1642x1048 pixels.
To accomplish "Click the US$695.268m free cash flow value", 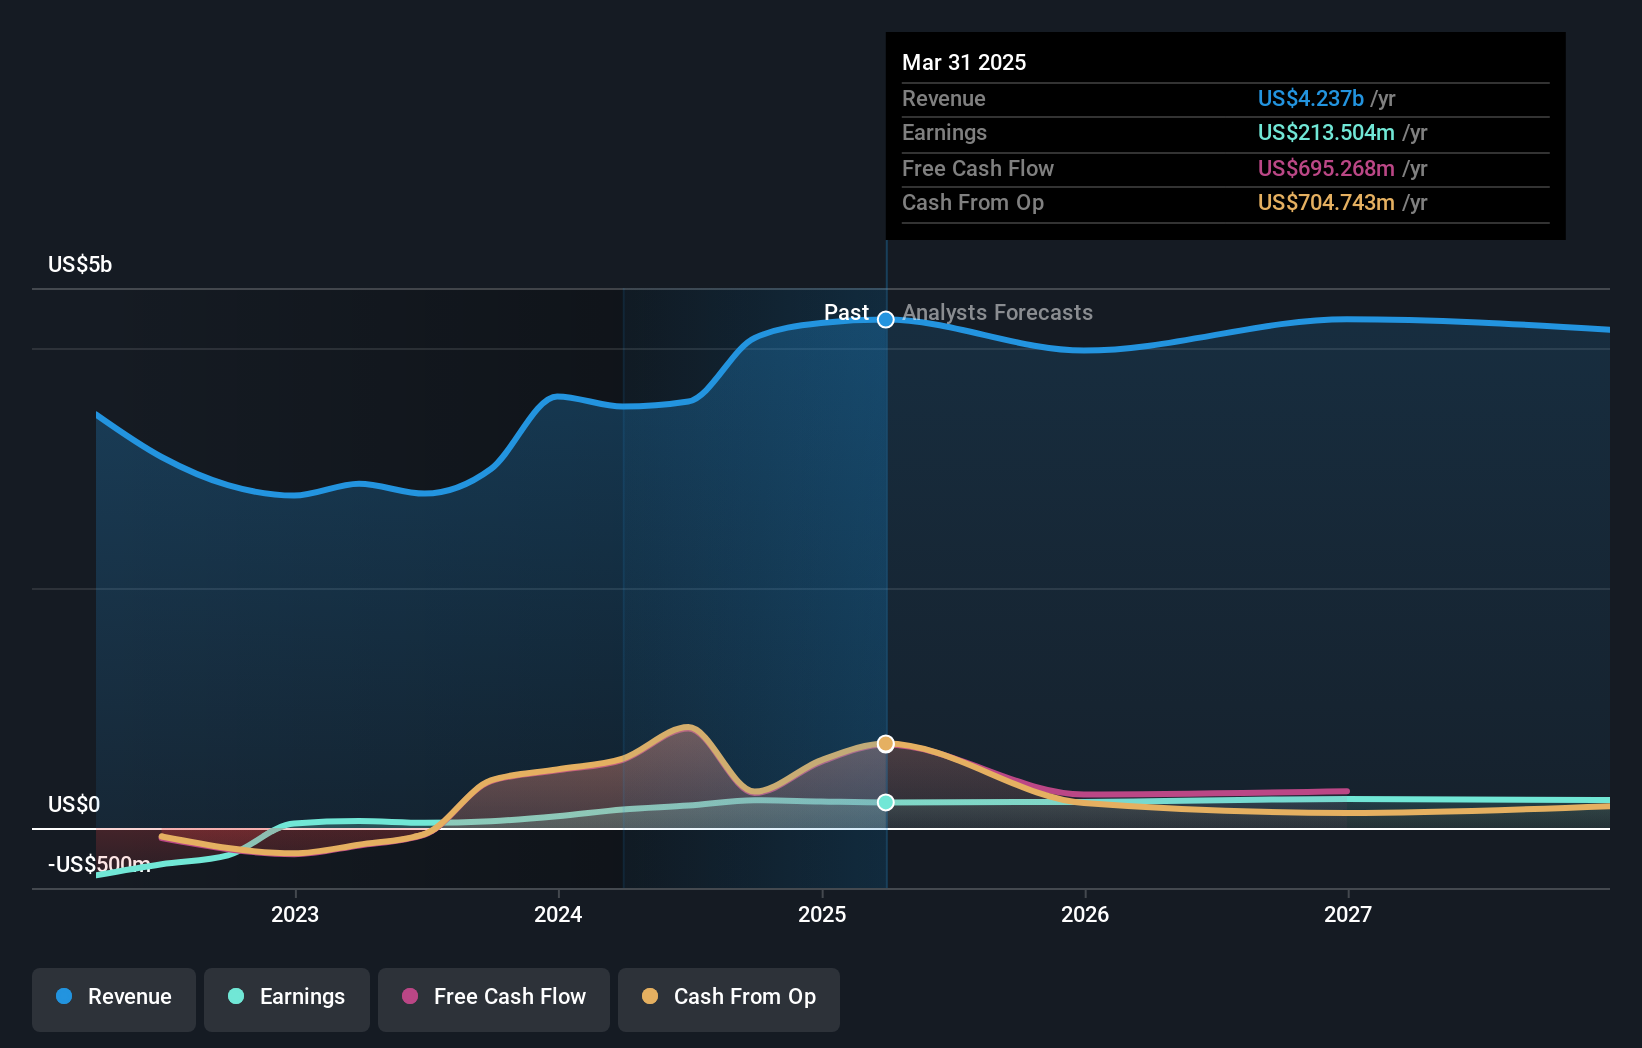I will coord(1326,169).
